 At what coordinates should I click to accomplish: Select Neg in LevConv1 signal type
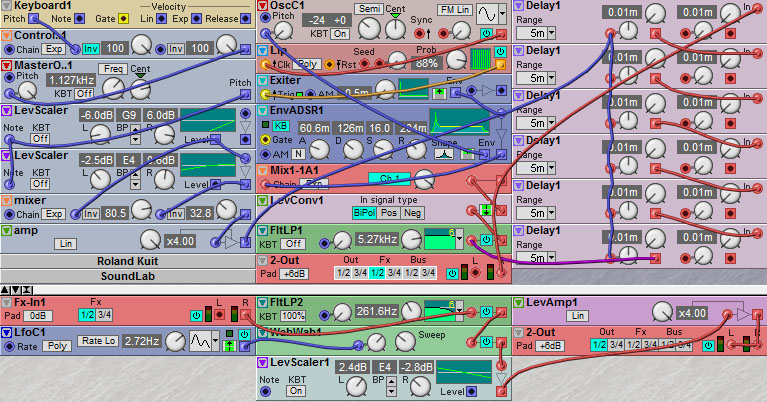click(x=412, y=213)
